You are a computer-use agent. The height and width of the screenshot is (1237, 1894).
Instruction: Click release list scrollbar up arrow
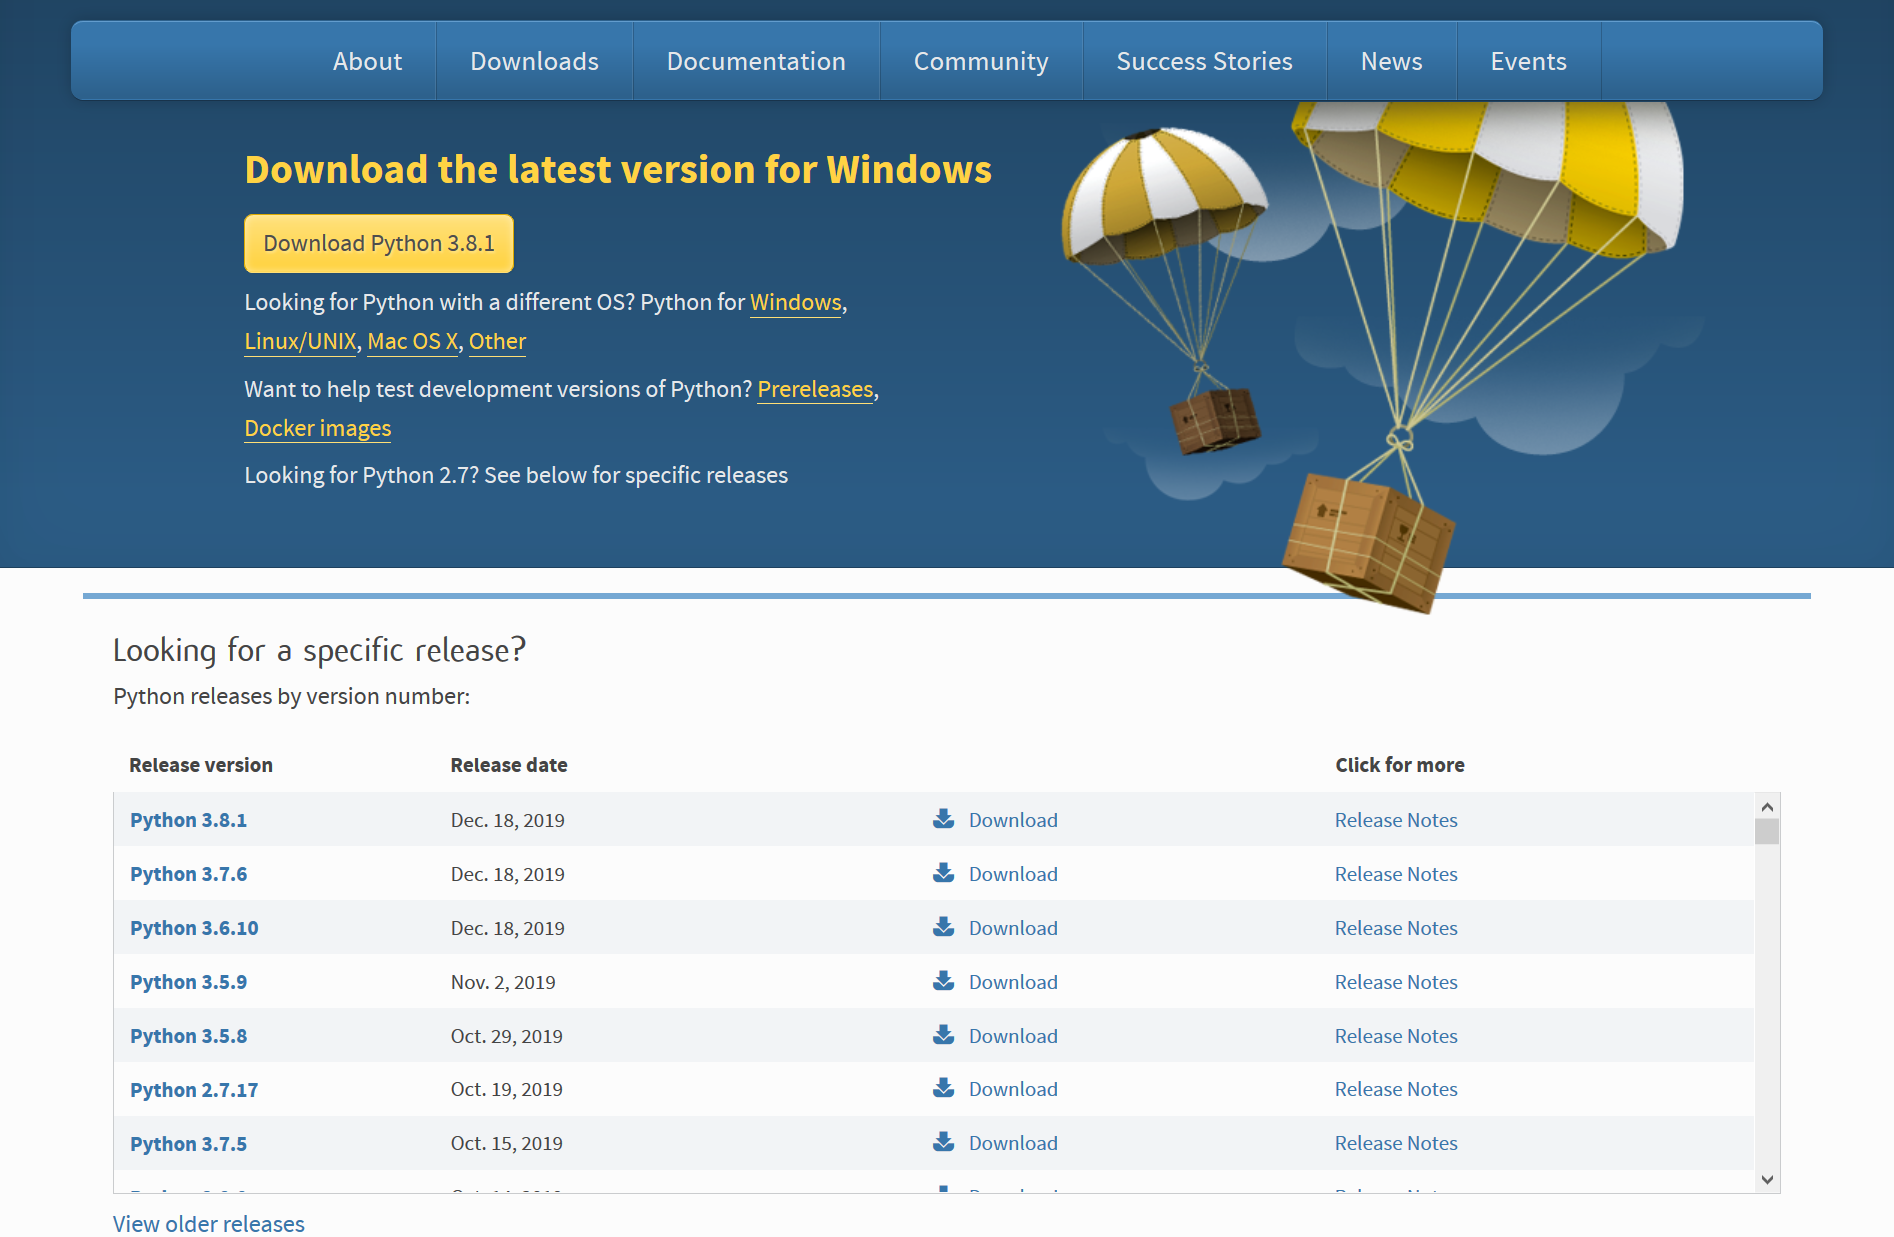(x=1767, y=806)
